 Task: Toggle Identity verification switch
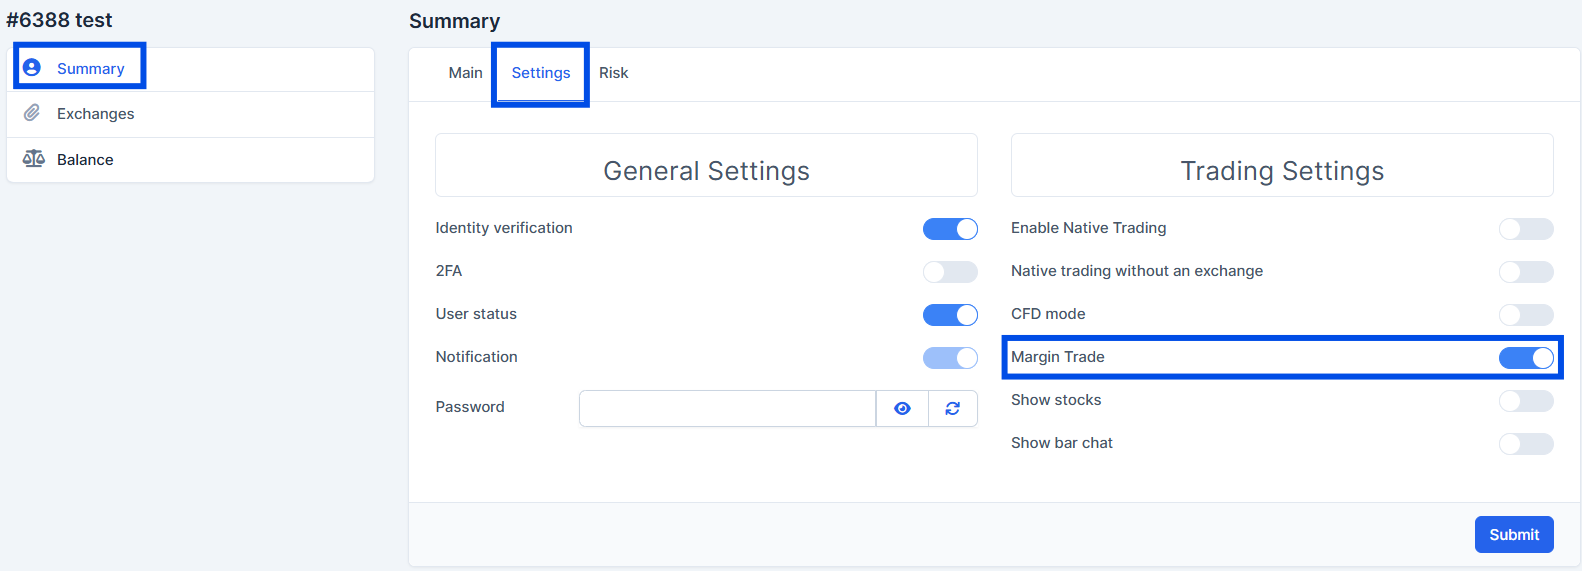(950, 229)
